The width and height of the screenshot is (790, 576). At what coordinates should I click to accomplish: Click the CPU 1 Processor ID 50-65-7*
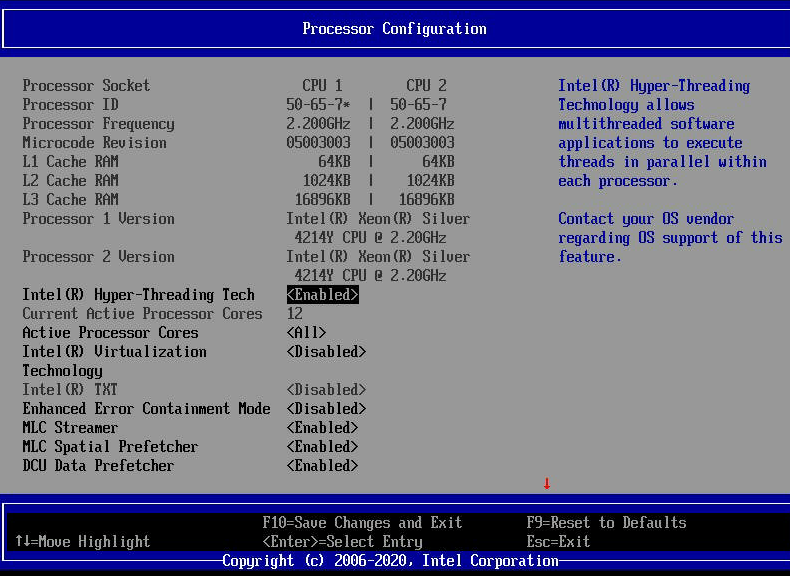[318, 104]
